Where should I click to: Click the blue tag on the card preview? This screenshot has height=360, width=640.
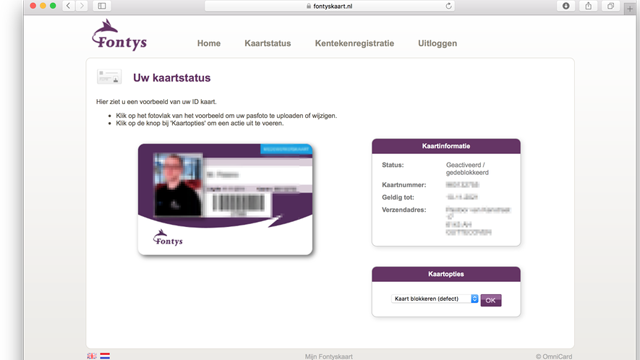287,149
